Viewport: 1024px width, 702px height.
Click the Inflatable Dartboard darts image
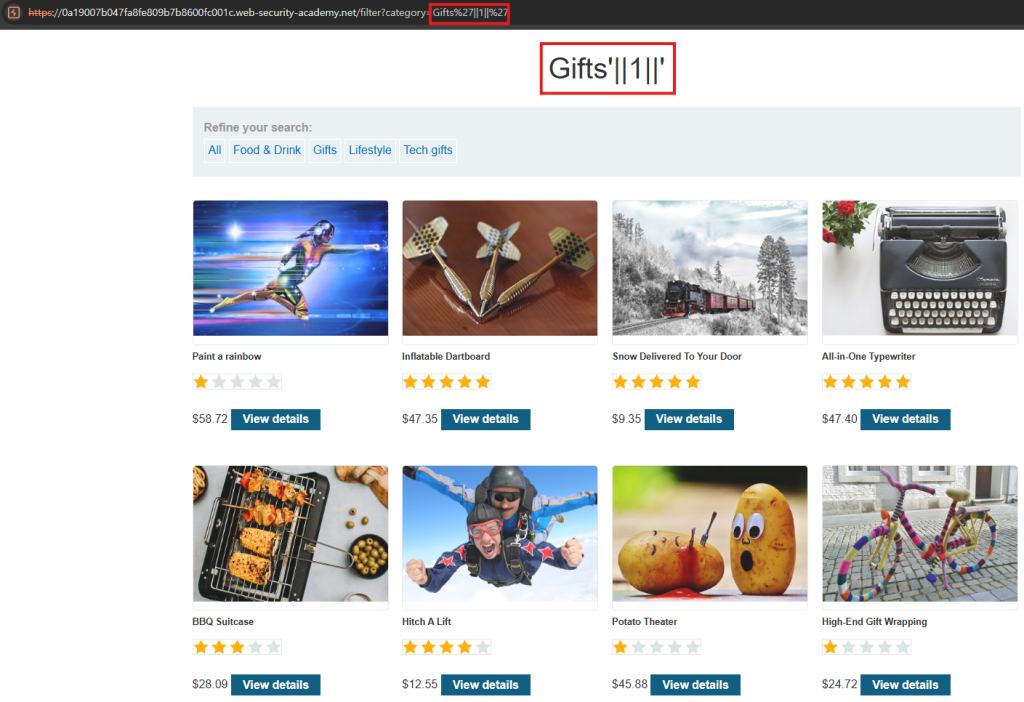(500, 268)
